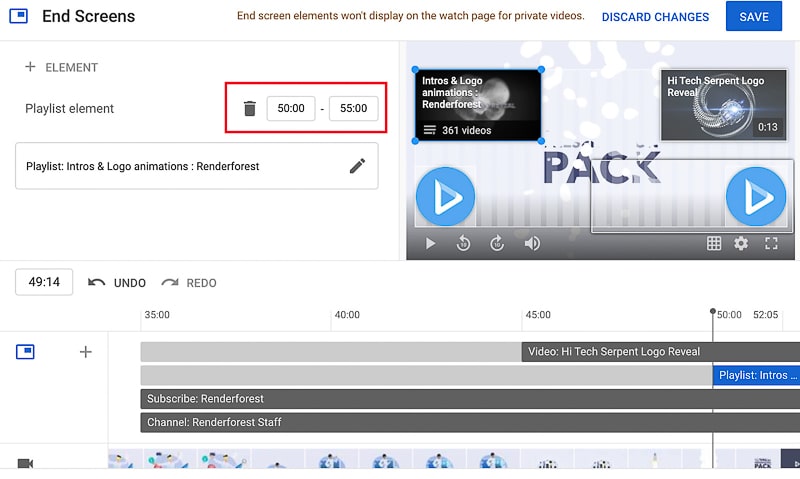This screenshot has width=800, height=479.
Task: Edit the 50:00 start time field
Action: pos(291,108)
